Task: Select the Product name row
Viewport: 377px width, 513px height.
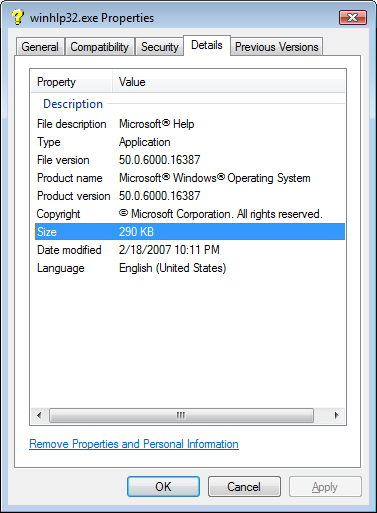Action: click(x=190, y=178)
